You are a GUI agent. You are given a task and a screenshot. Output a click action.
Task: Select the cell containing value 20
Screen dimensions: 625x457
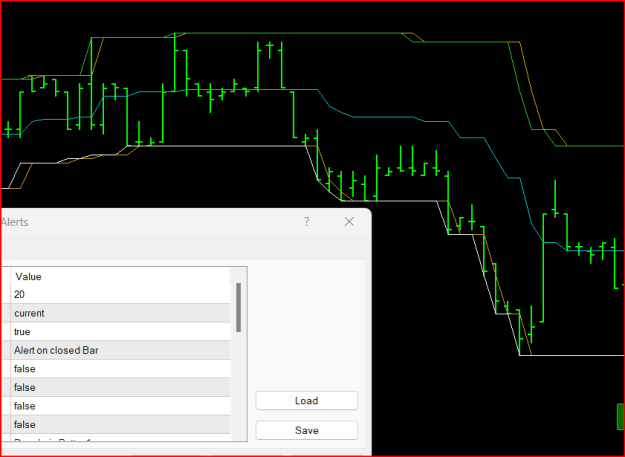click(121, 294)
